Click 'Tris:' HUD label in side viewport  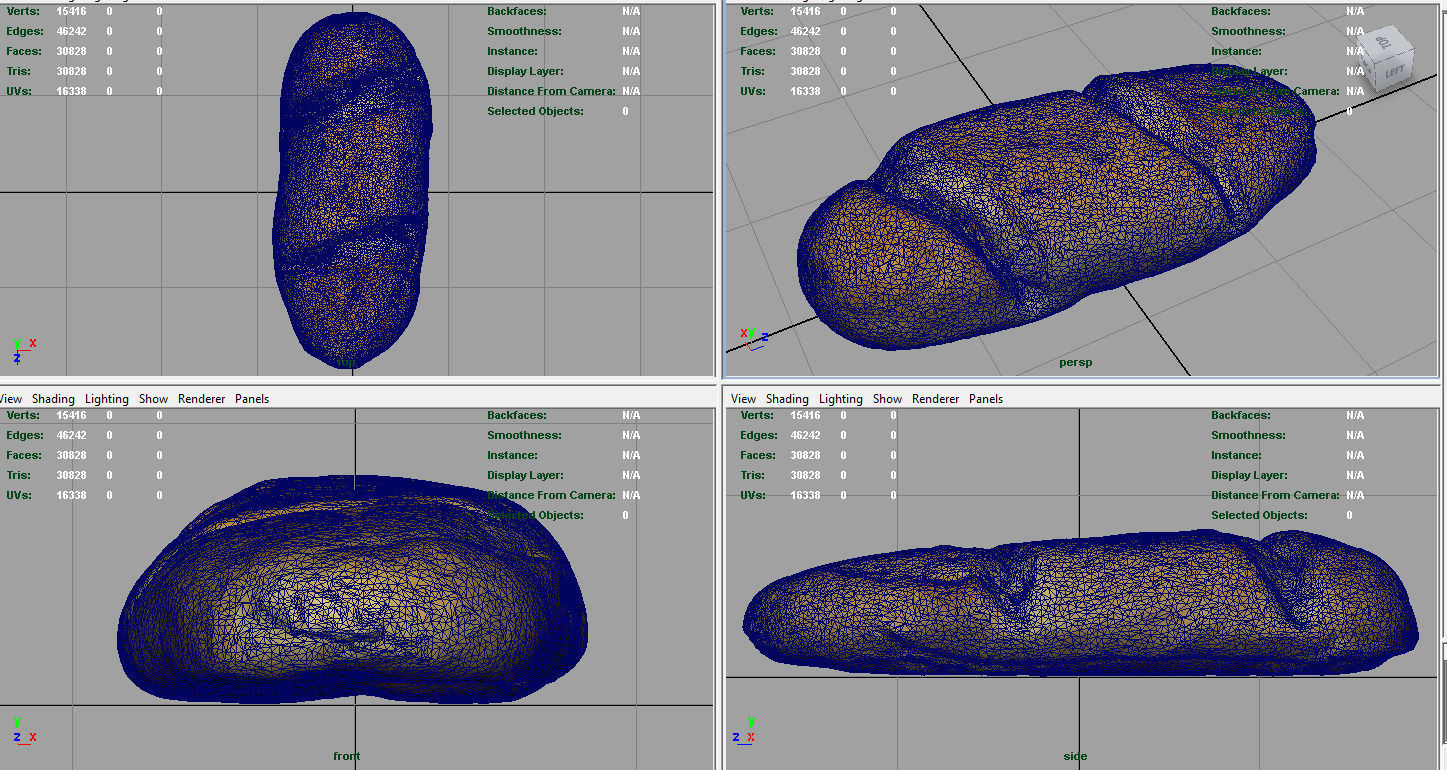tap(752, 475)
